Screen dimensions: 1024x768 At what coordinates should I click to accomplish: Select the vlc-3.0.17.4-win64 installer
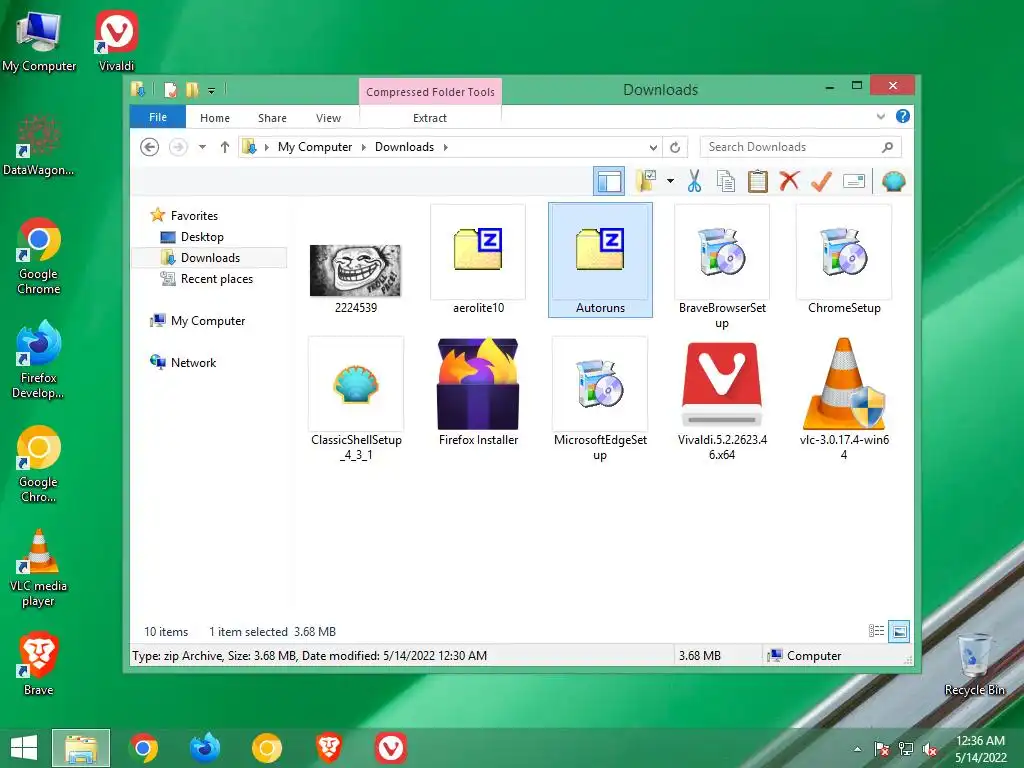pyautogui.click(x=844, y=400)
